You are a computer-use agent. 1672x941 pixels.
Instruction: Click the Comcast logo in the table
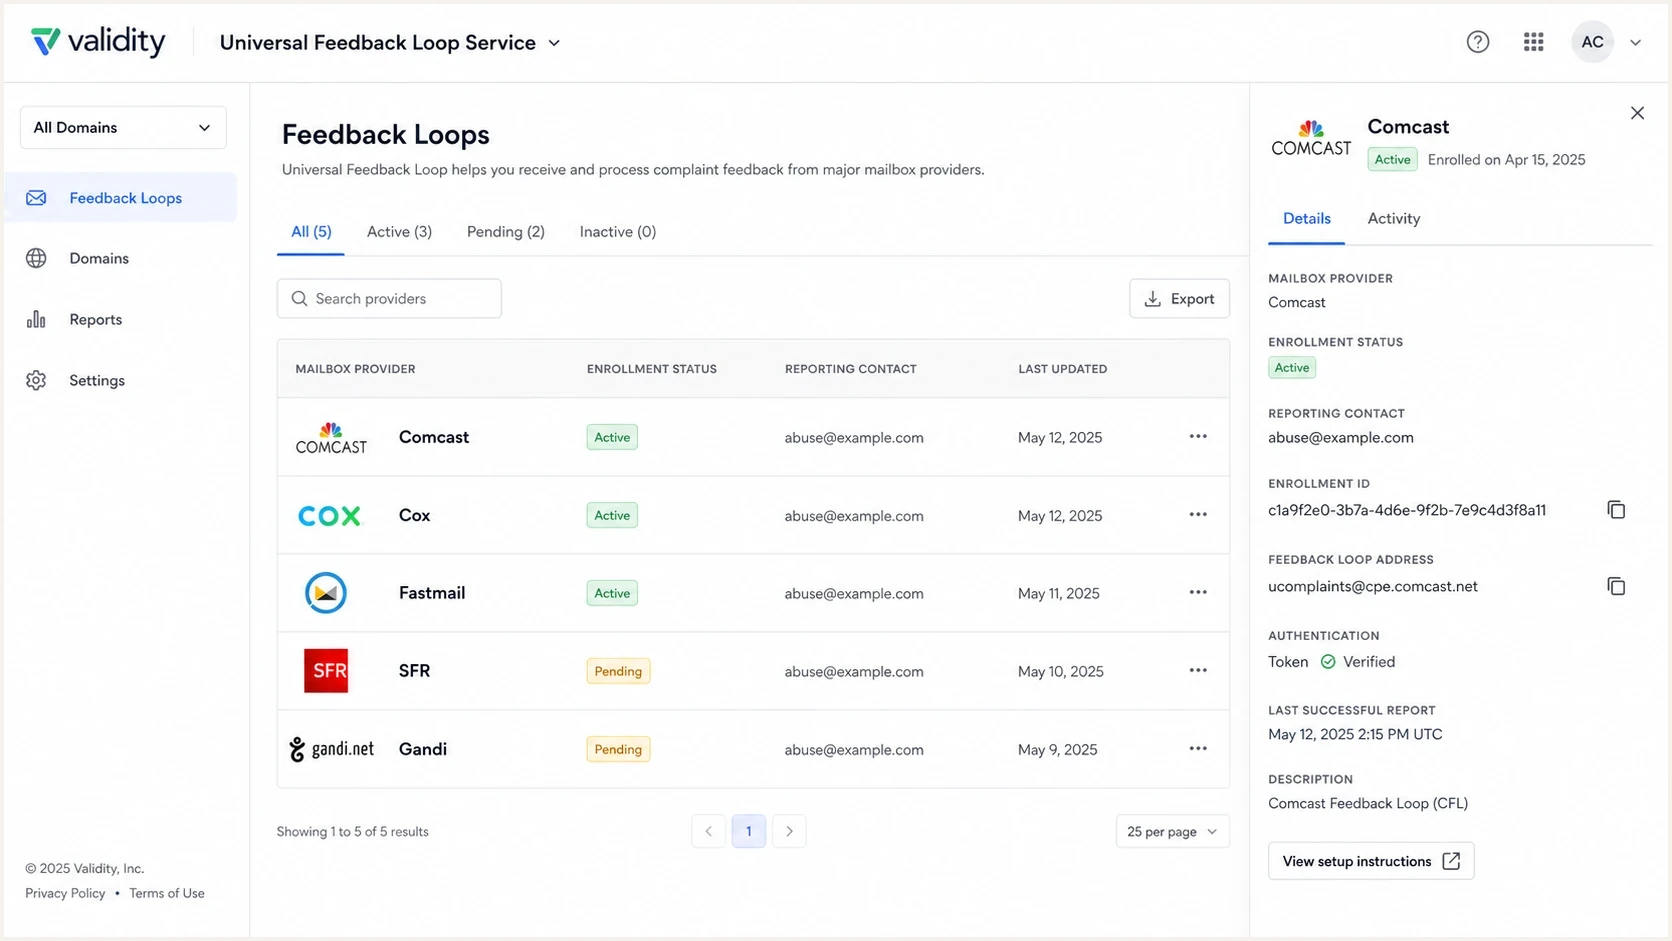(331, 438)
